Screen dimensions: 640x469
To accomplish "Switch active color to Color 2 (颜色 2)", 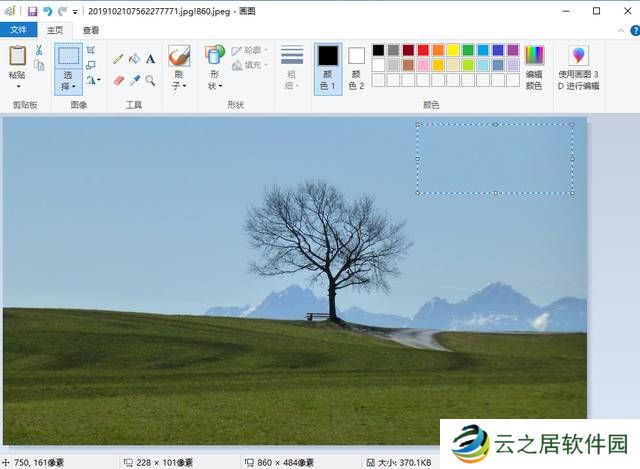I will click(356, 68).
